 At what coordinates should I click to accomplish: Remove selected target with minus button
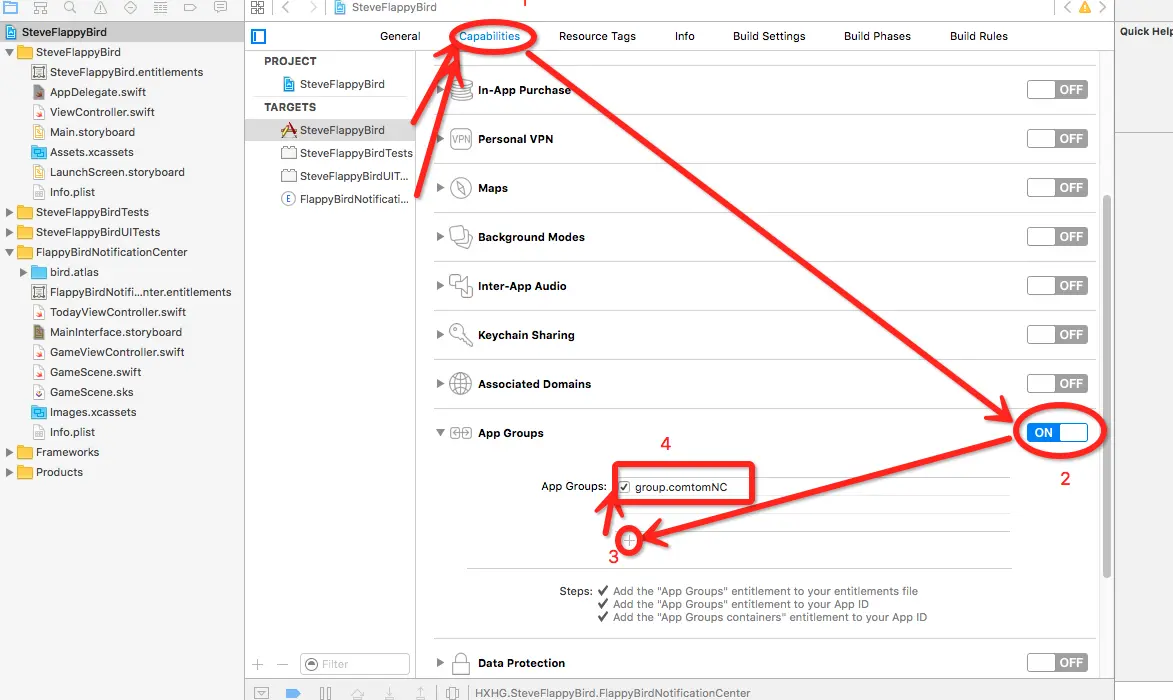pos(282,664)
